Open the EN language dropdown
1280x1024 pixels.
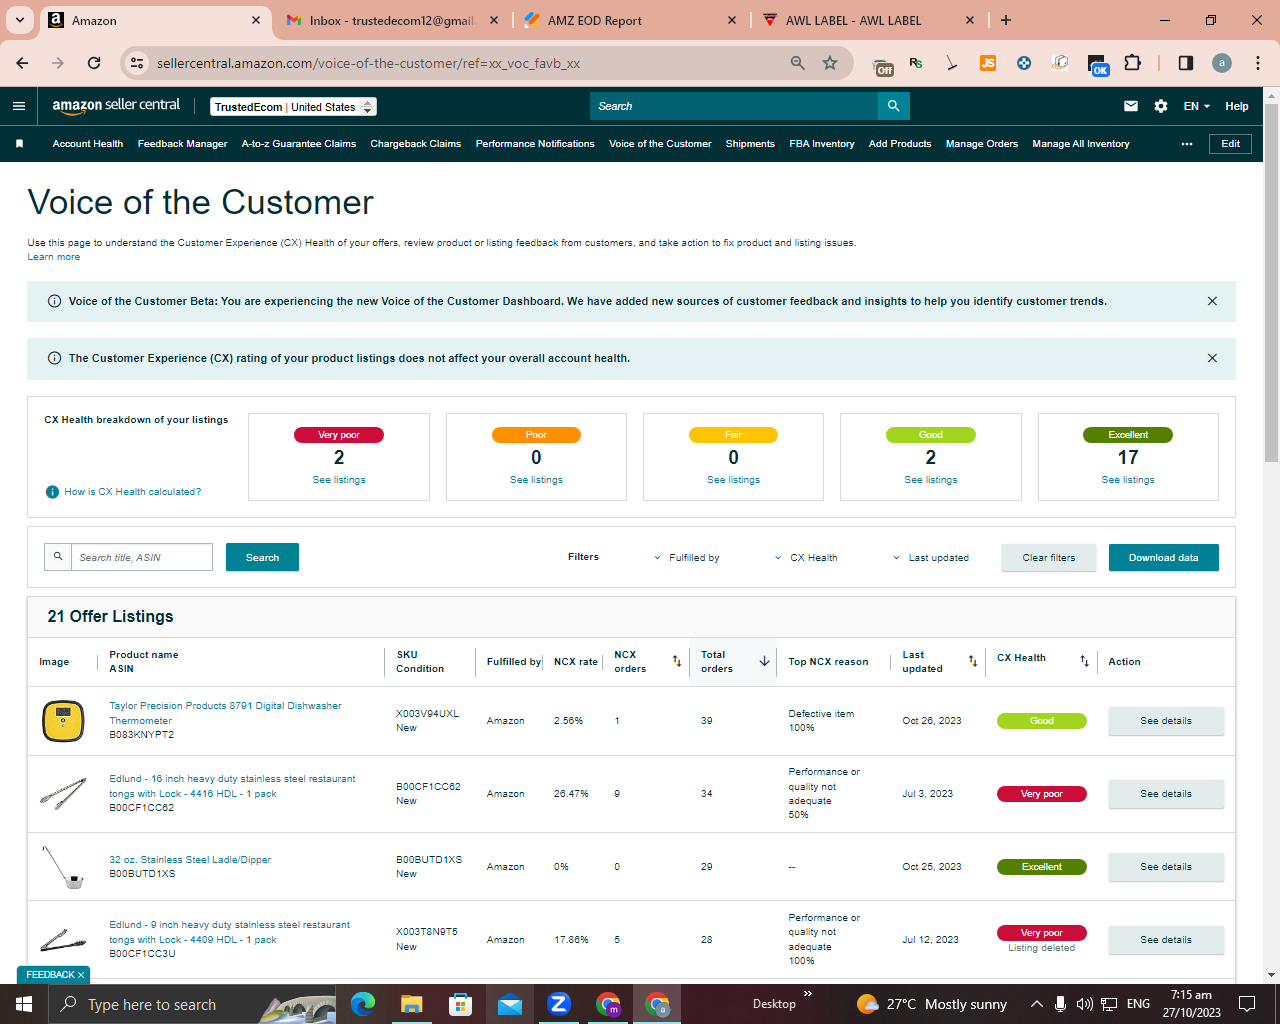(1197, 106)
